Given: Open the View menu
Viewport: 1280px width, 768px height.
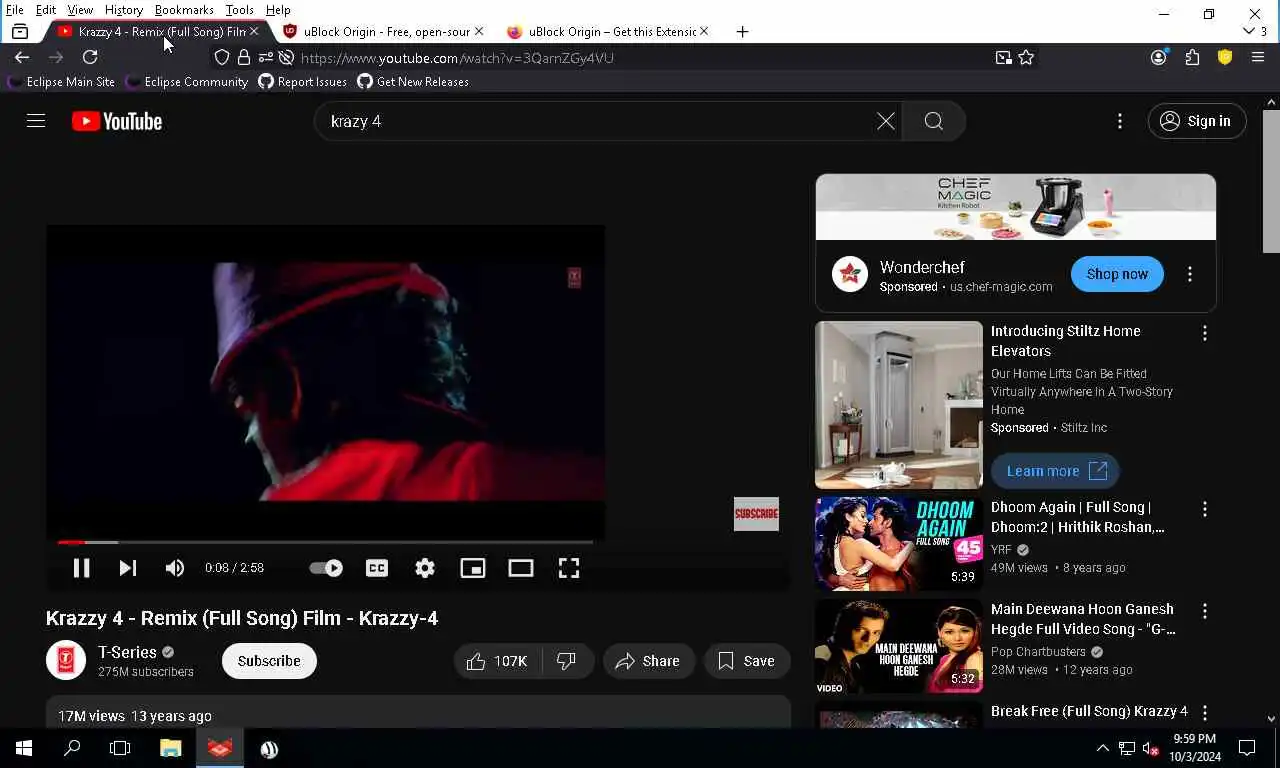Looking at the screenshot, I should [80, 10].
